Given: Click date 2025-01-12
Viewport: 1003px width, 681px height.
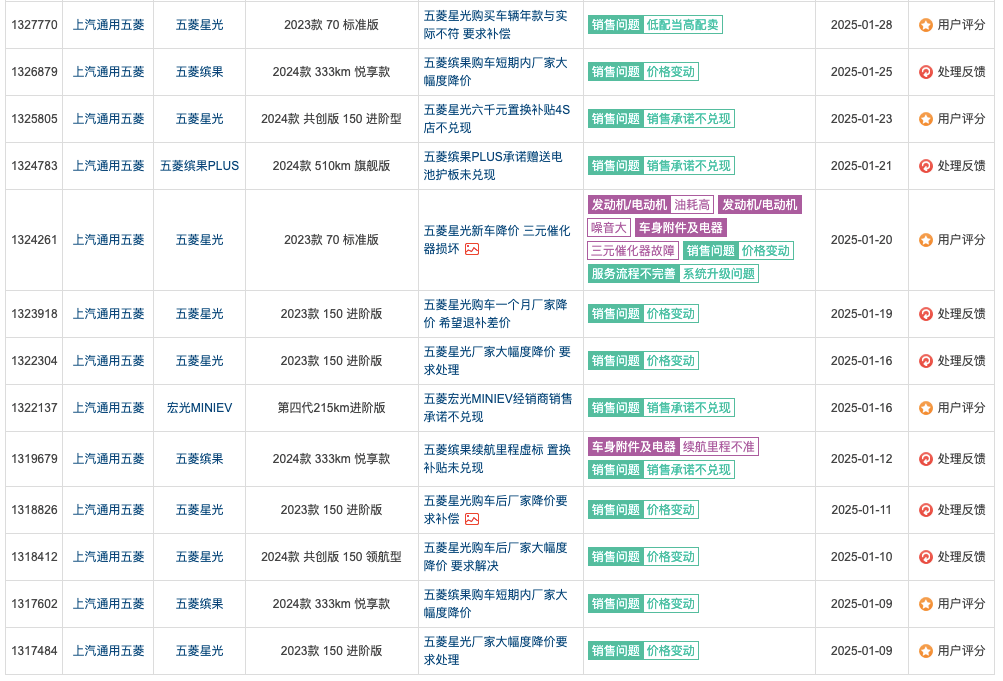Looking at the screenshot, I should (862, 459).
